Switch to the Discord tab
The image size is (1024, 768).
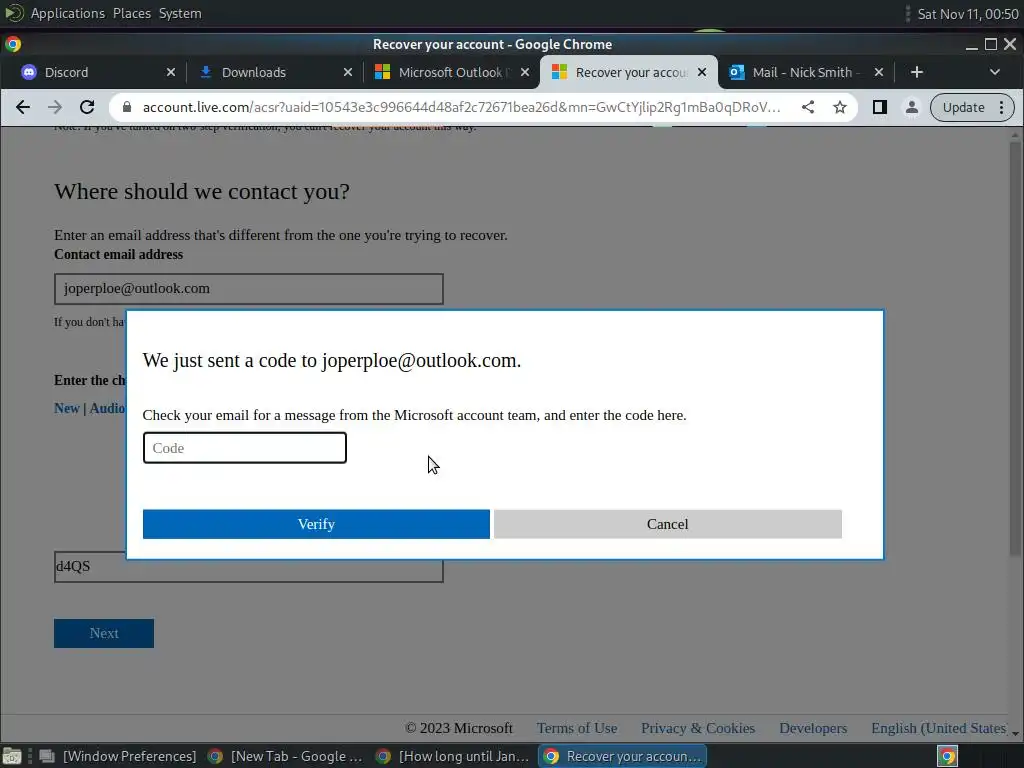coord(65,72)
